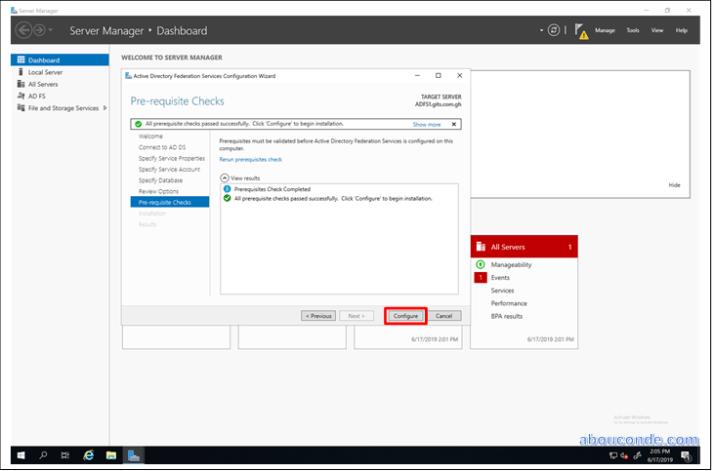Open the Tools menu
Viewport: 714px width, 471px height.
coord(633,30)
